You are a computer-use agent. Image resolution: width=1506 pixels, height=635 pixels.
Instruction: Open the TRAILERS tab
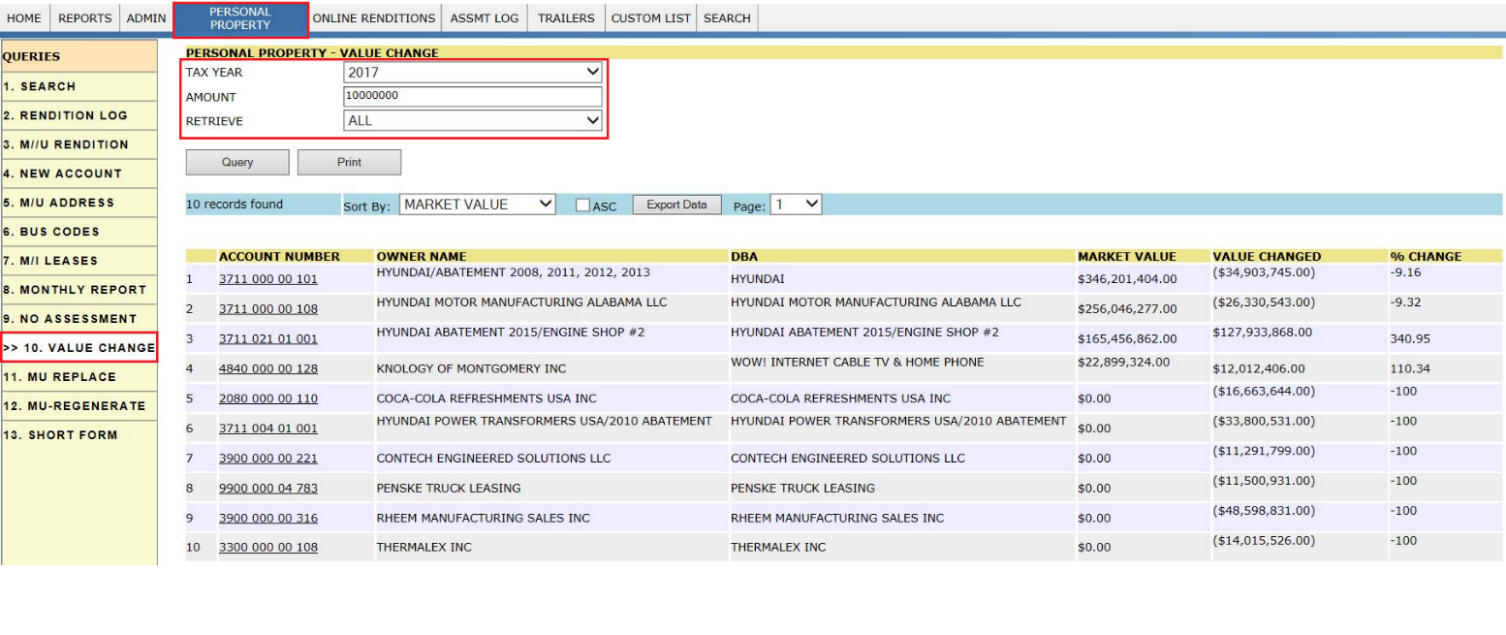click(x=566, y=18)
